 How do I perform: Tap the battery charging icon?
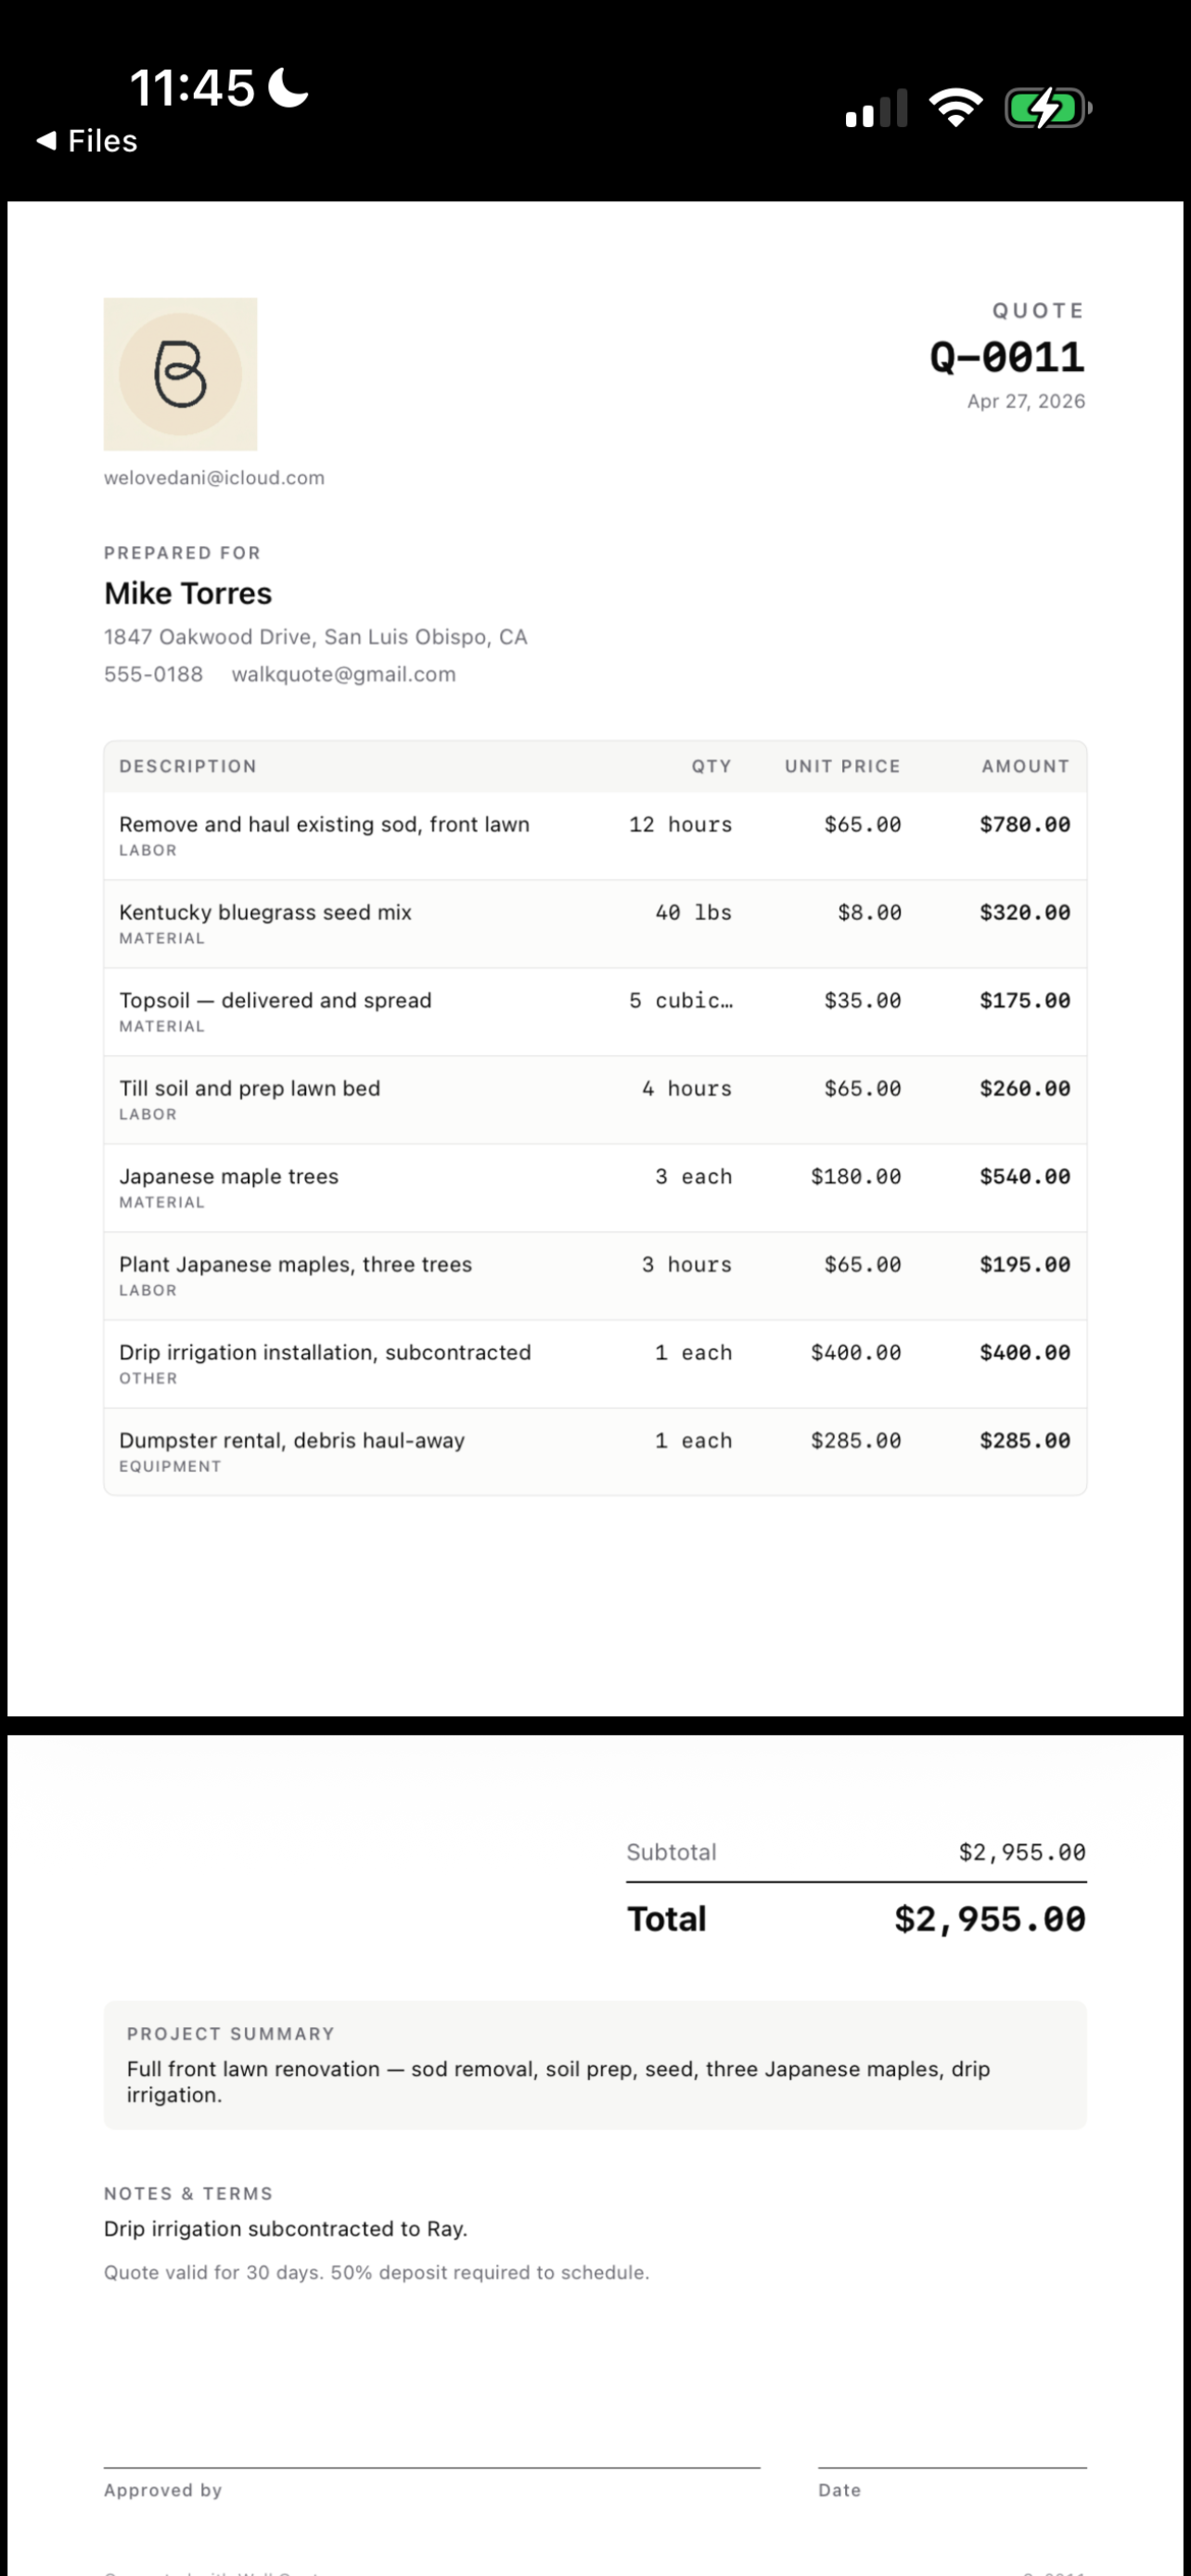point(1047,108)
